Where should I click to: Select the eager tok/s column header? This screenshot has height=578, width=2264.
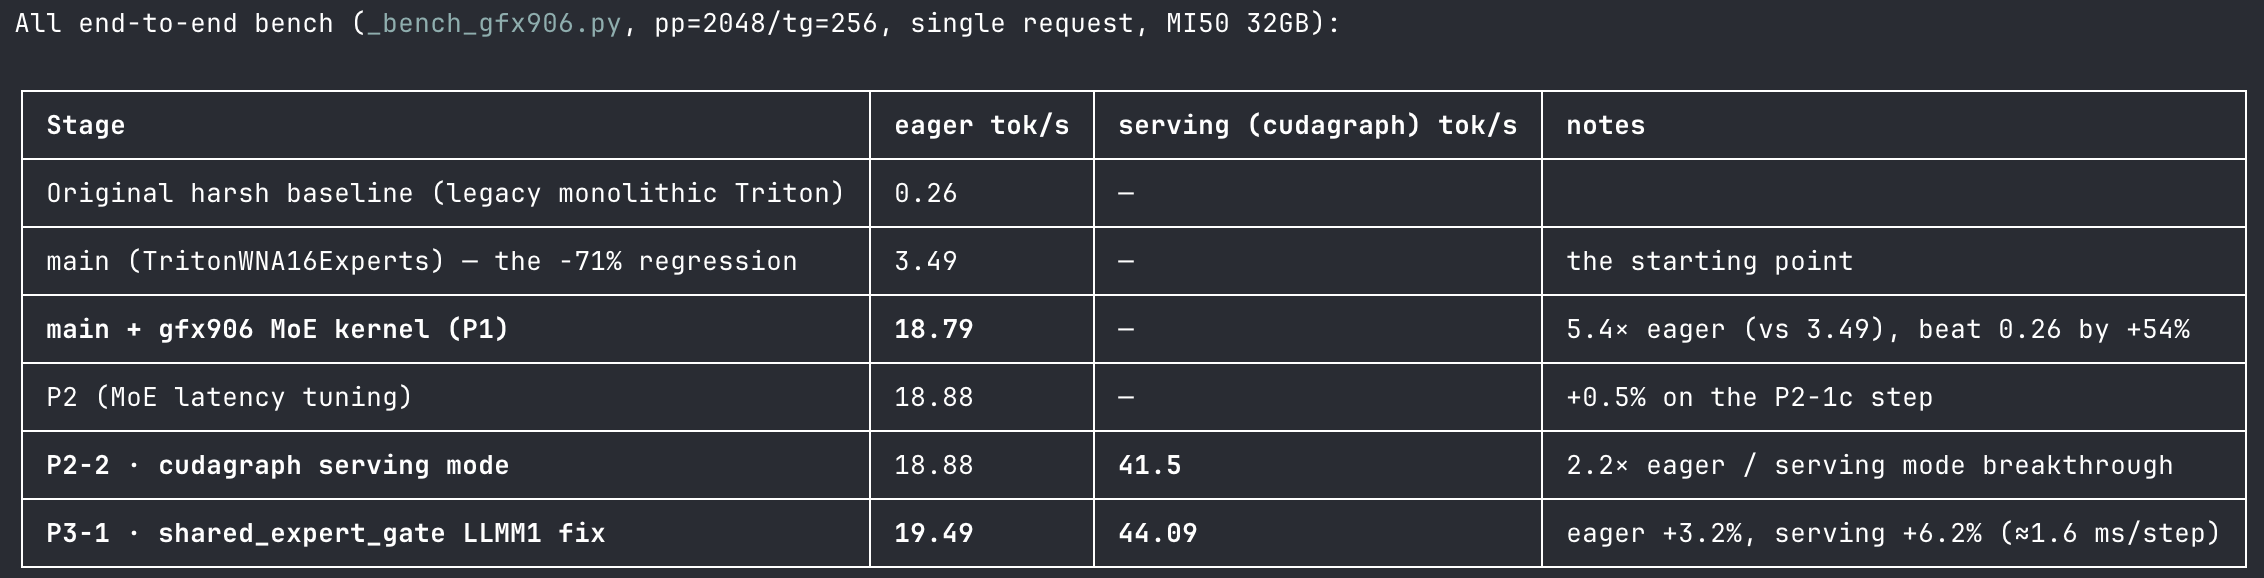pos(981,126)
